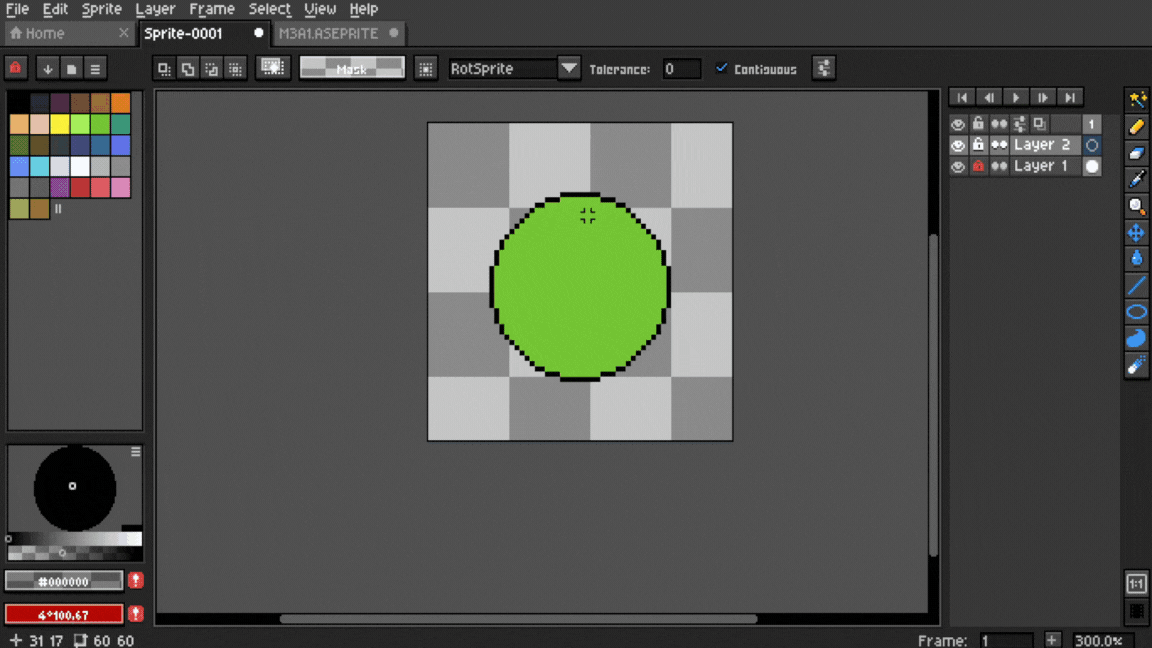Hide Layer 2 with its eye toggle
The height and width of the screenshot is (648, 1152).
957,144
